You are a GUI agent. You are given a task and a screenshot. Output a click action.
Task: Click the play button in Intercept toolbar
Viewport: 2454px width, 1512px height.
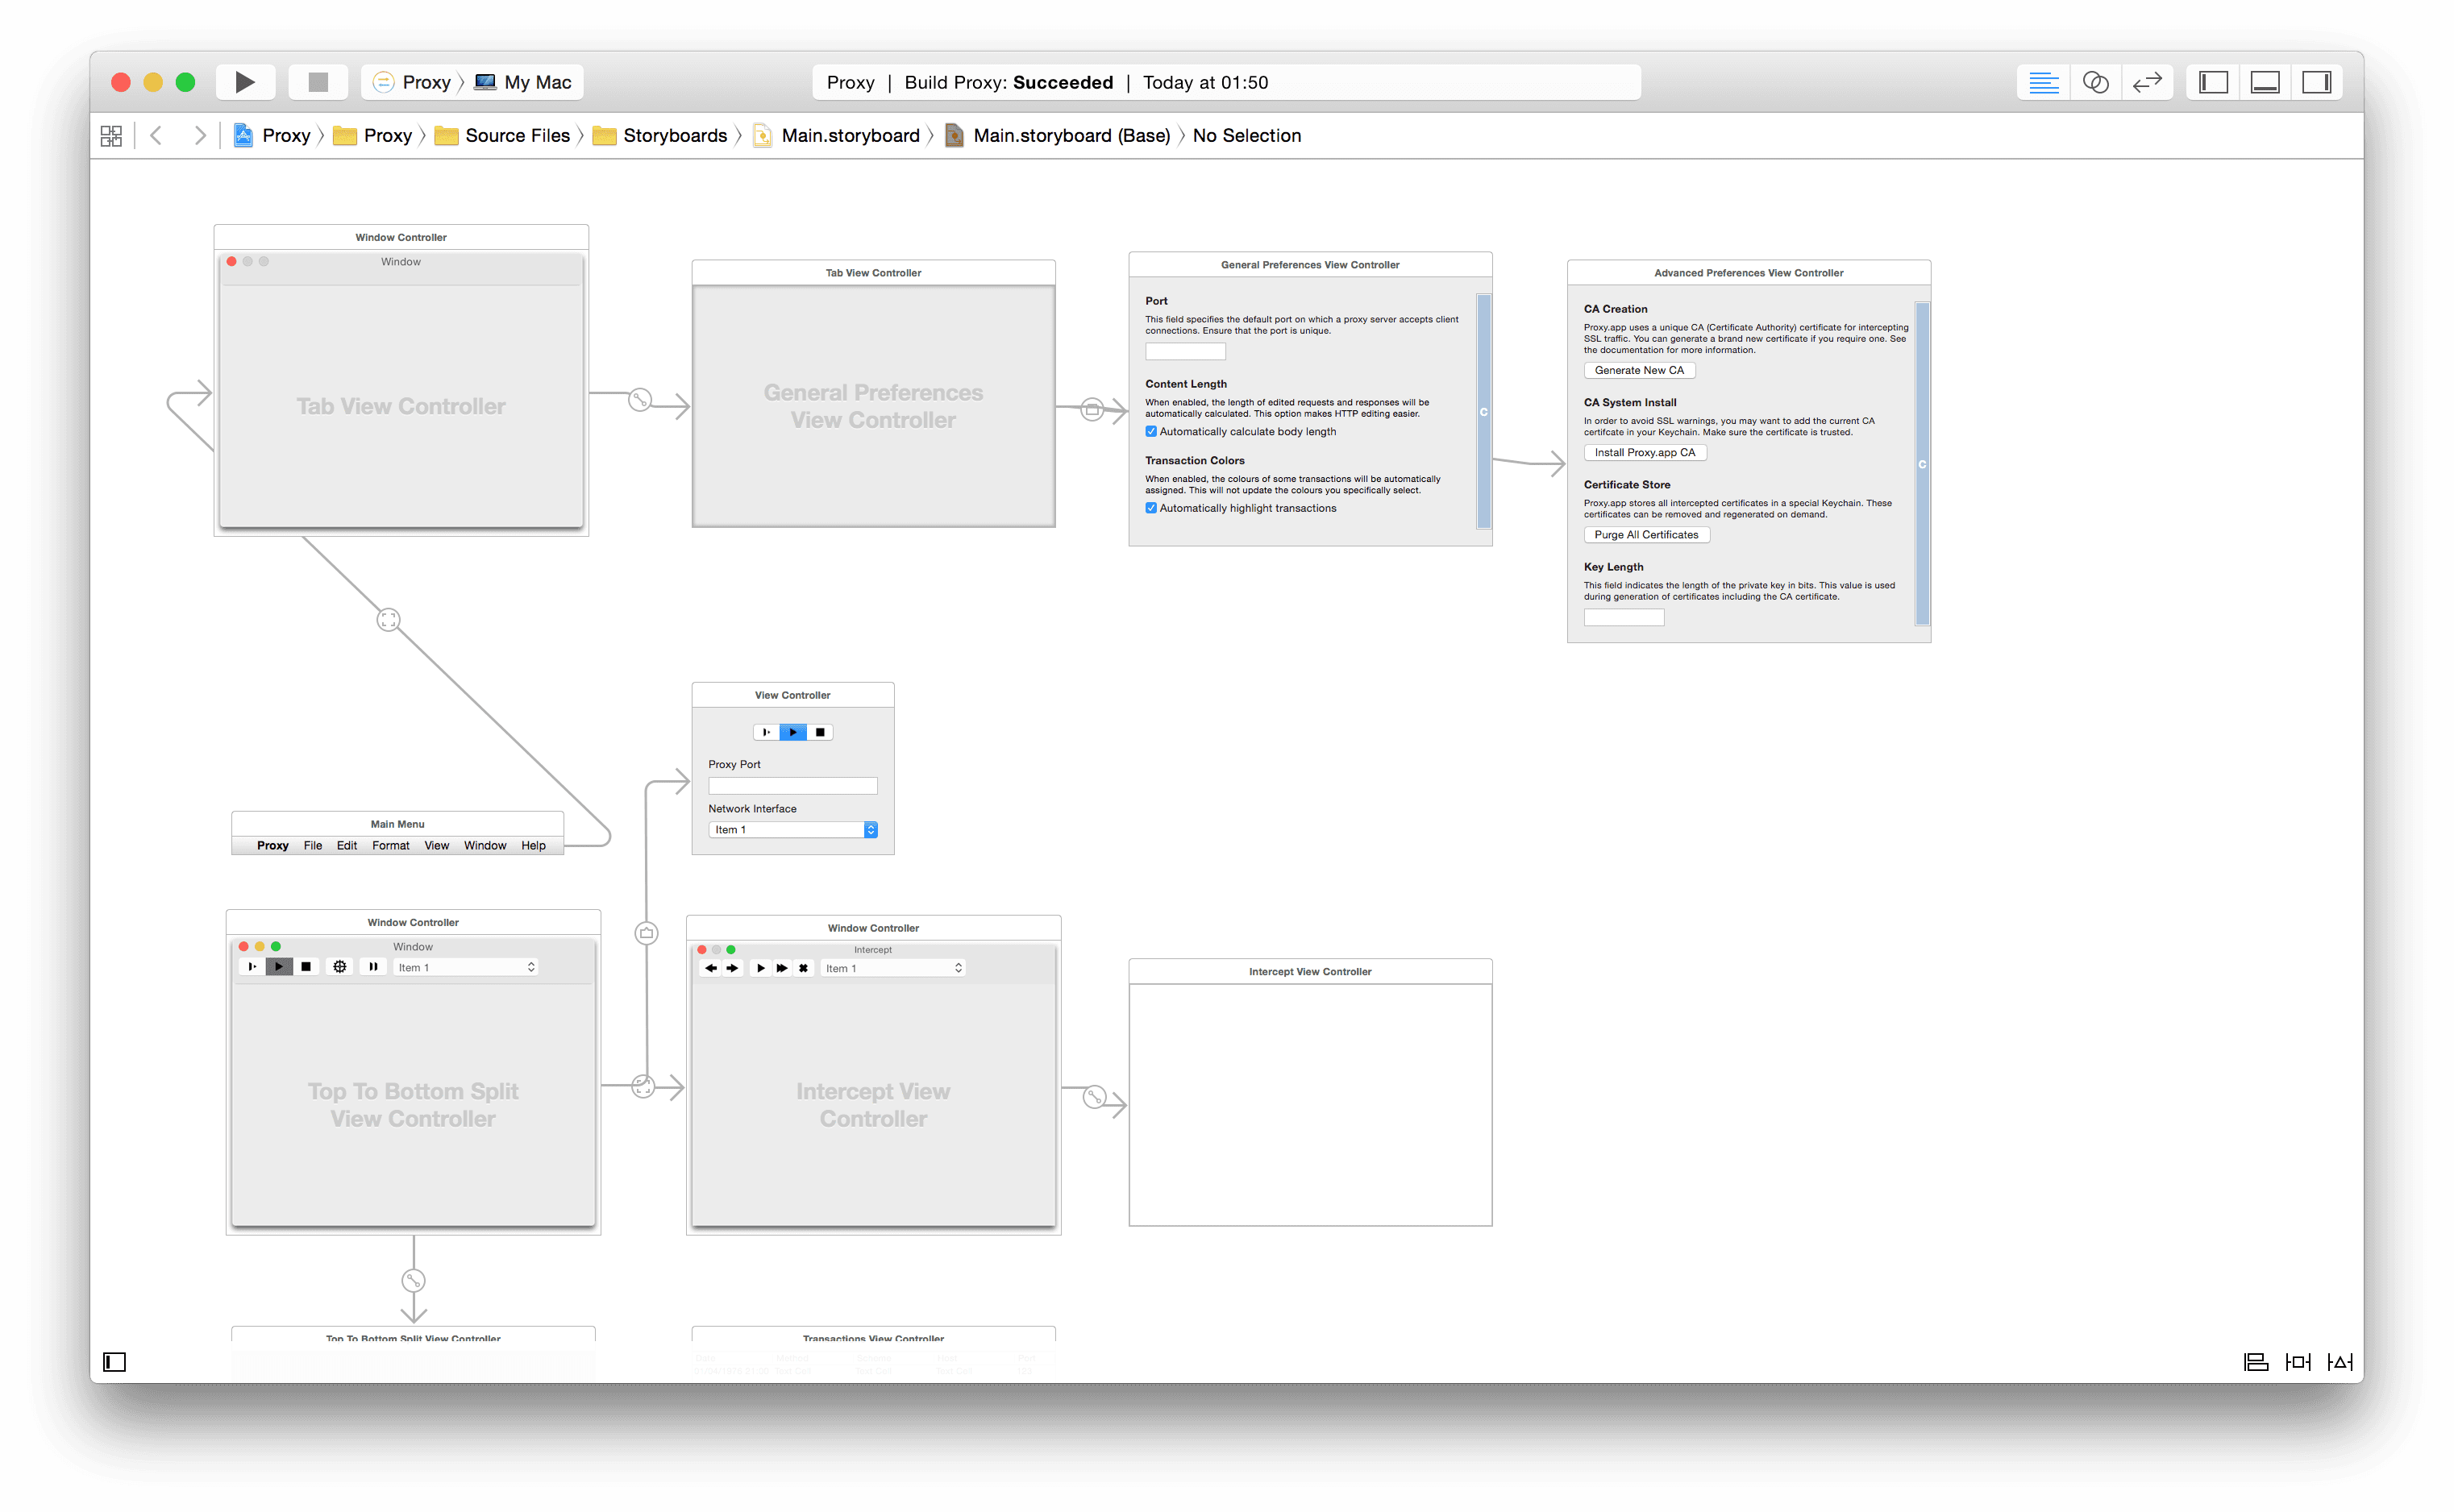pyautogui.click(x=761, y=968)
